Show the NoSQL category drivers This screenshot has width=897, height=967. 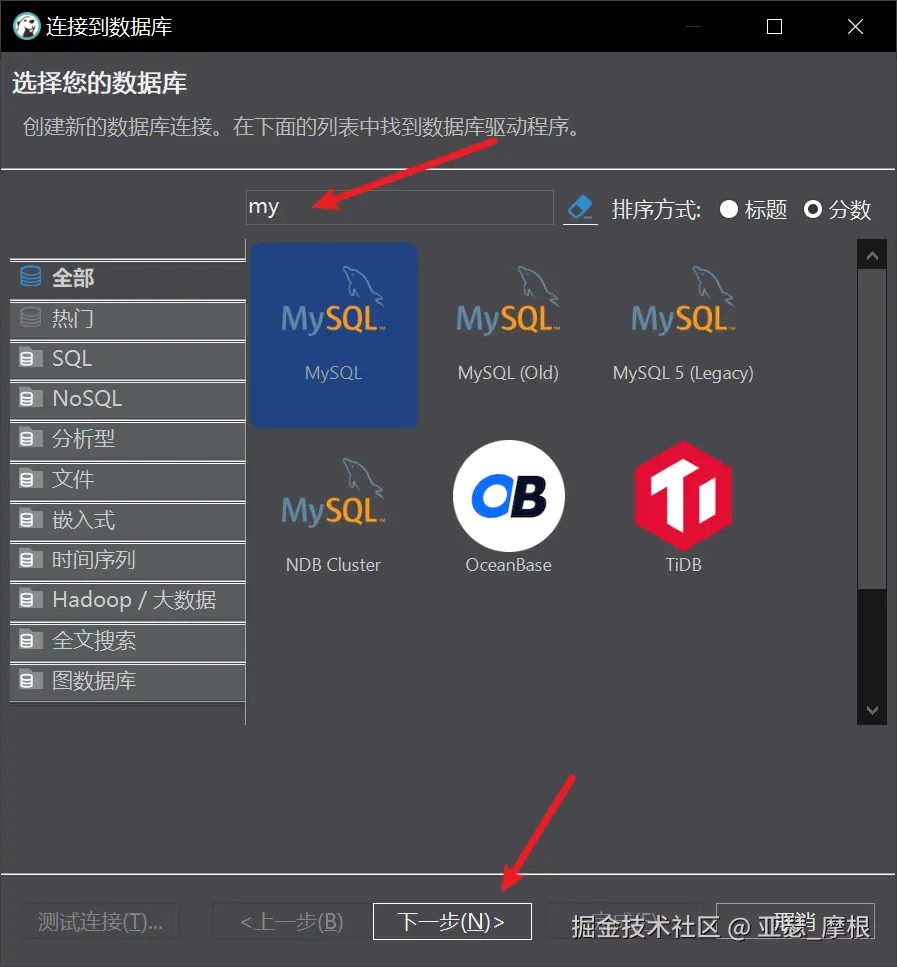pyautogui.click(x=128, y=399)
